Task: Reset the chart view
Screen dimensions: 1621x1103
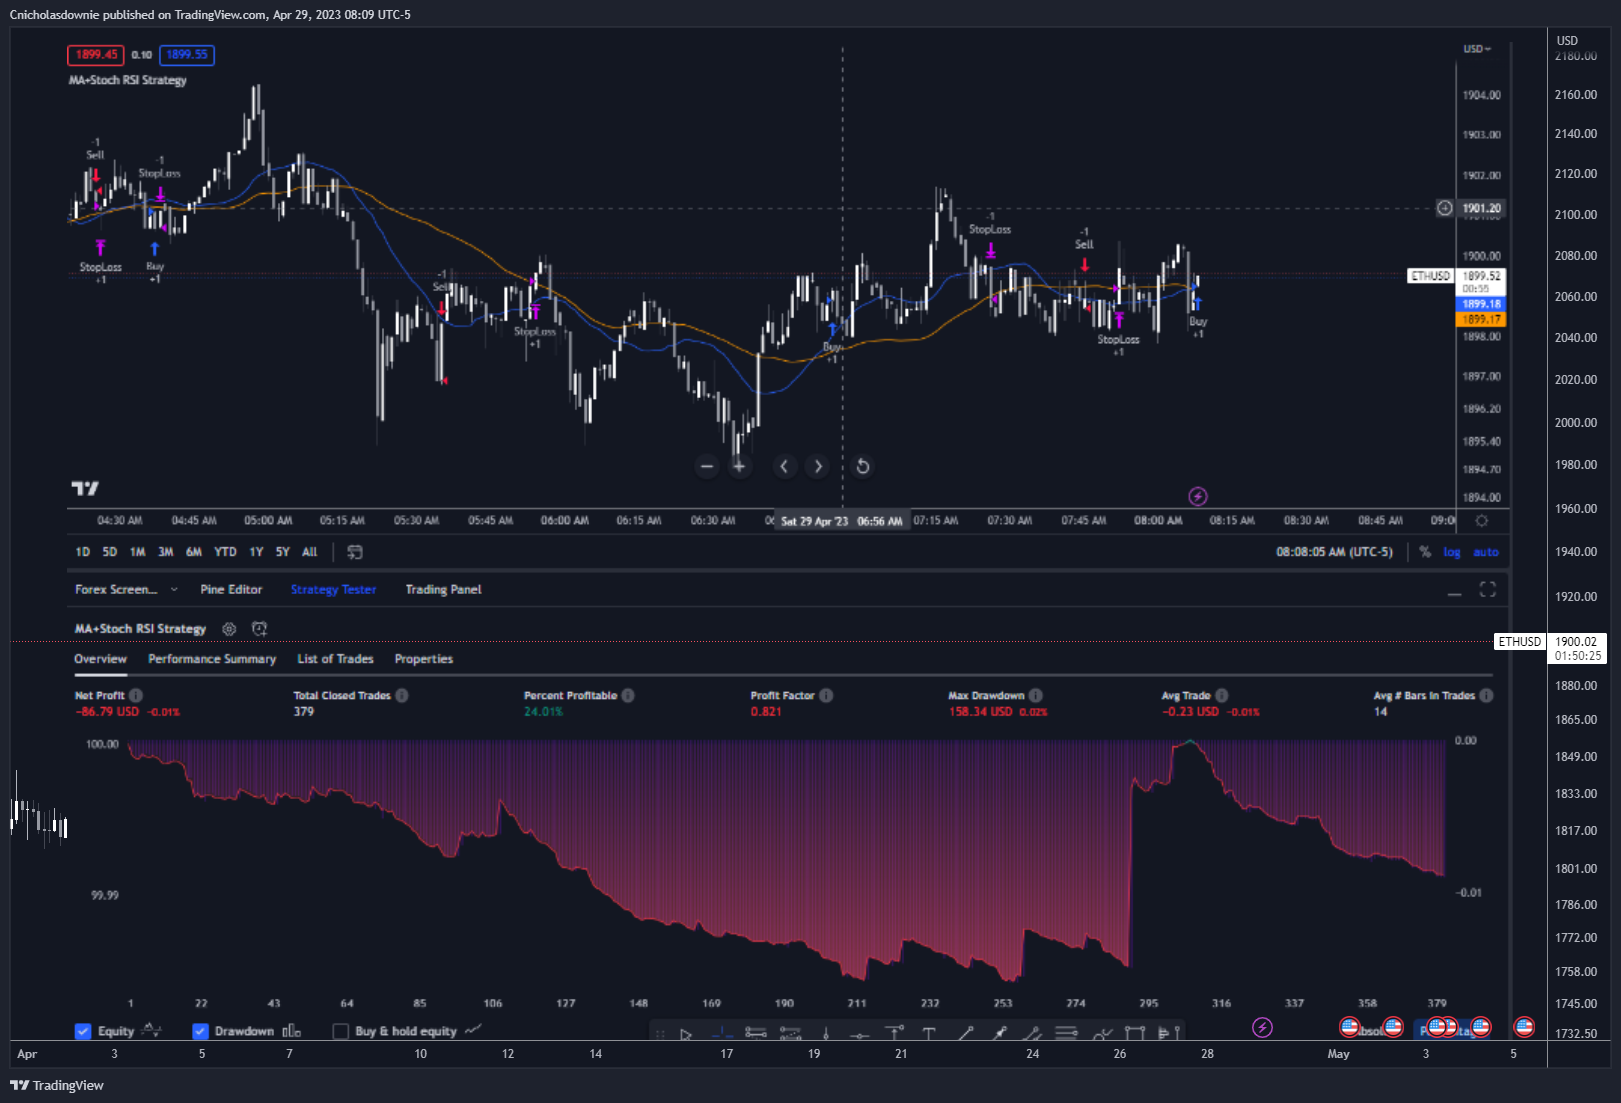Action: point(862,466)
